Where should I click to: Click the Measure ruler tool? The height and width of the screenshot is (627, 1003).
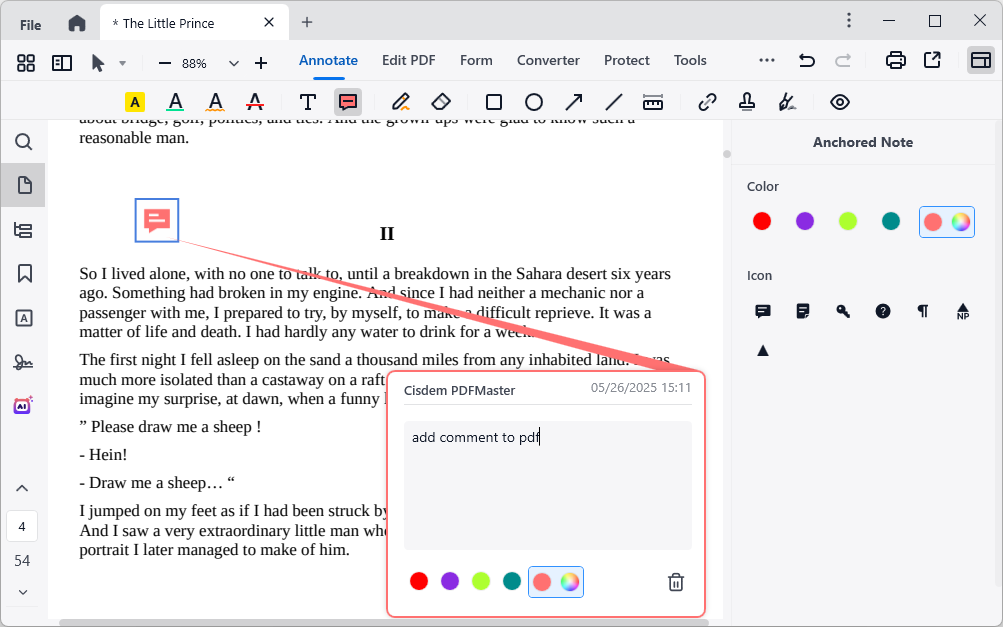(653, 102)
